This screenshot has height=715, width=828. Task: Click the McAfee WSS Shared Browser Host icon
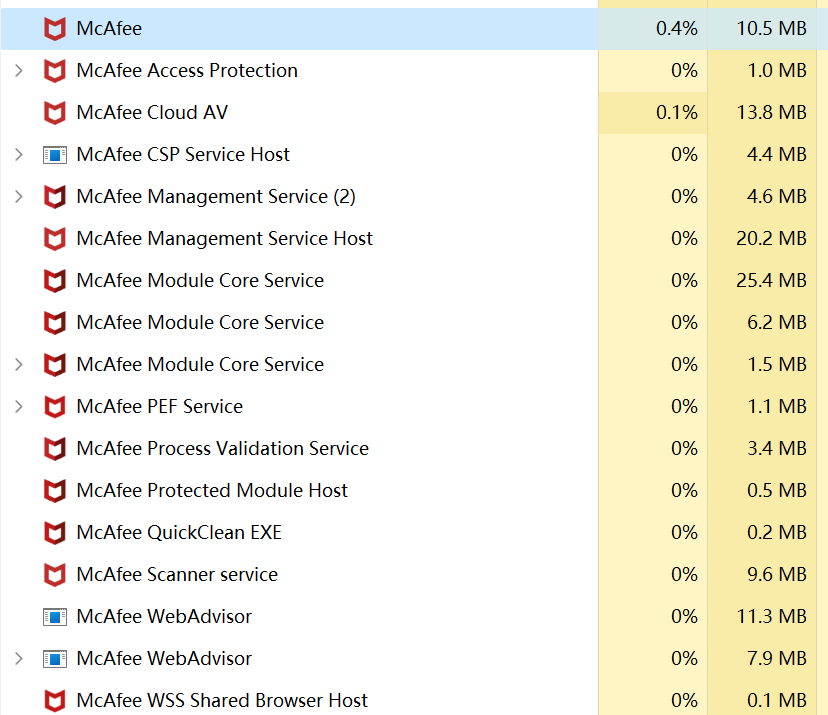tap(55, 701)
